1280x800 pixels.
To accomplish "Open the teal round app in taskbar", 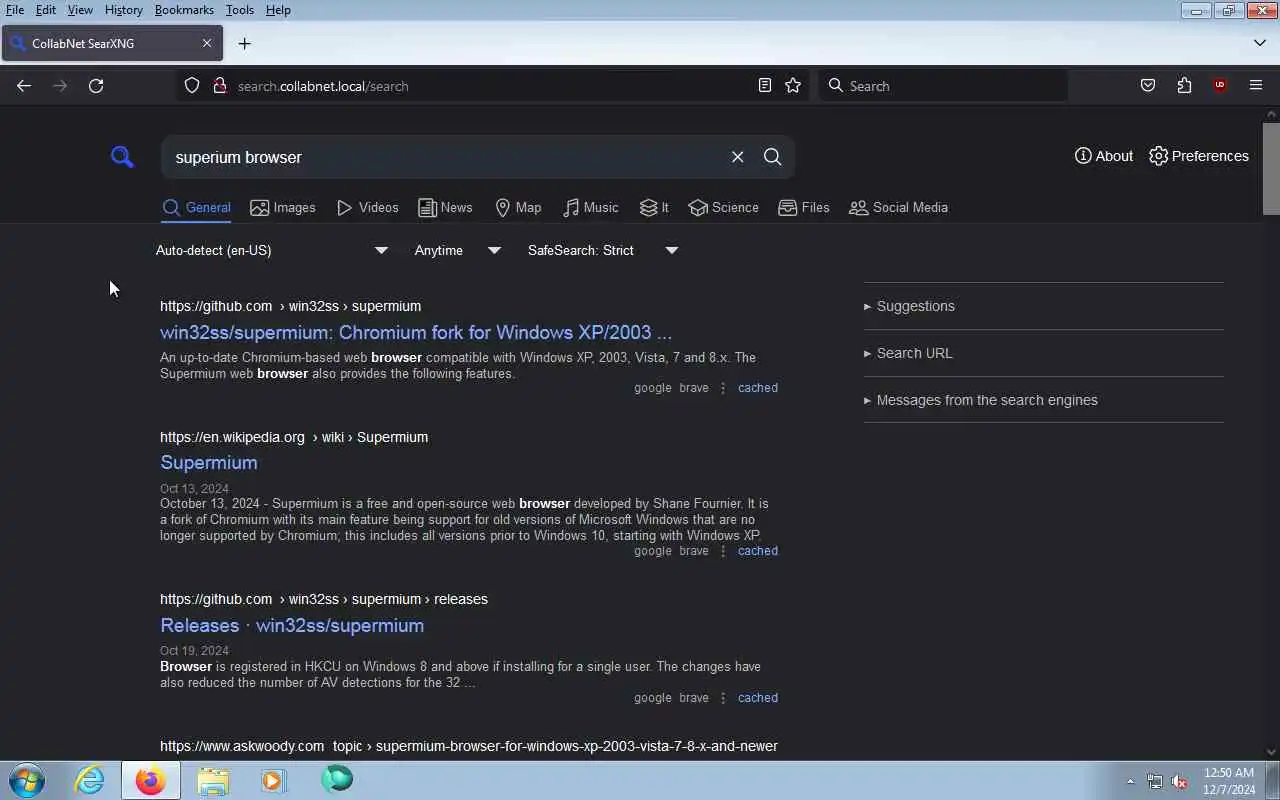I will (x=337, y=779).
